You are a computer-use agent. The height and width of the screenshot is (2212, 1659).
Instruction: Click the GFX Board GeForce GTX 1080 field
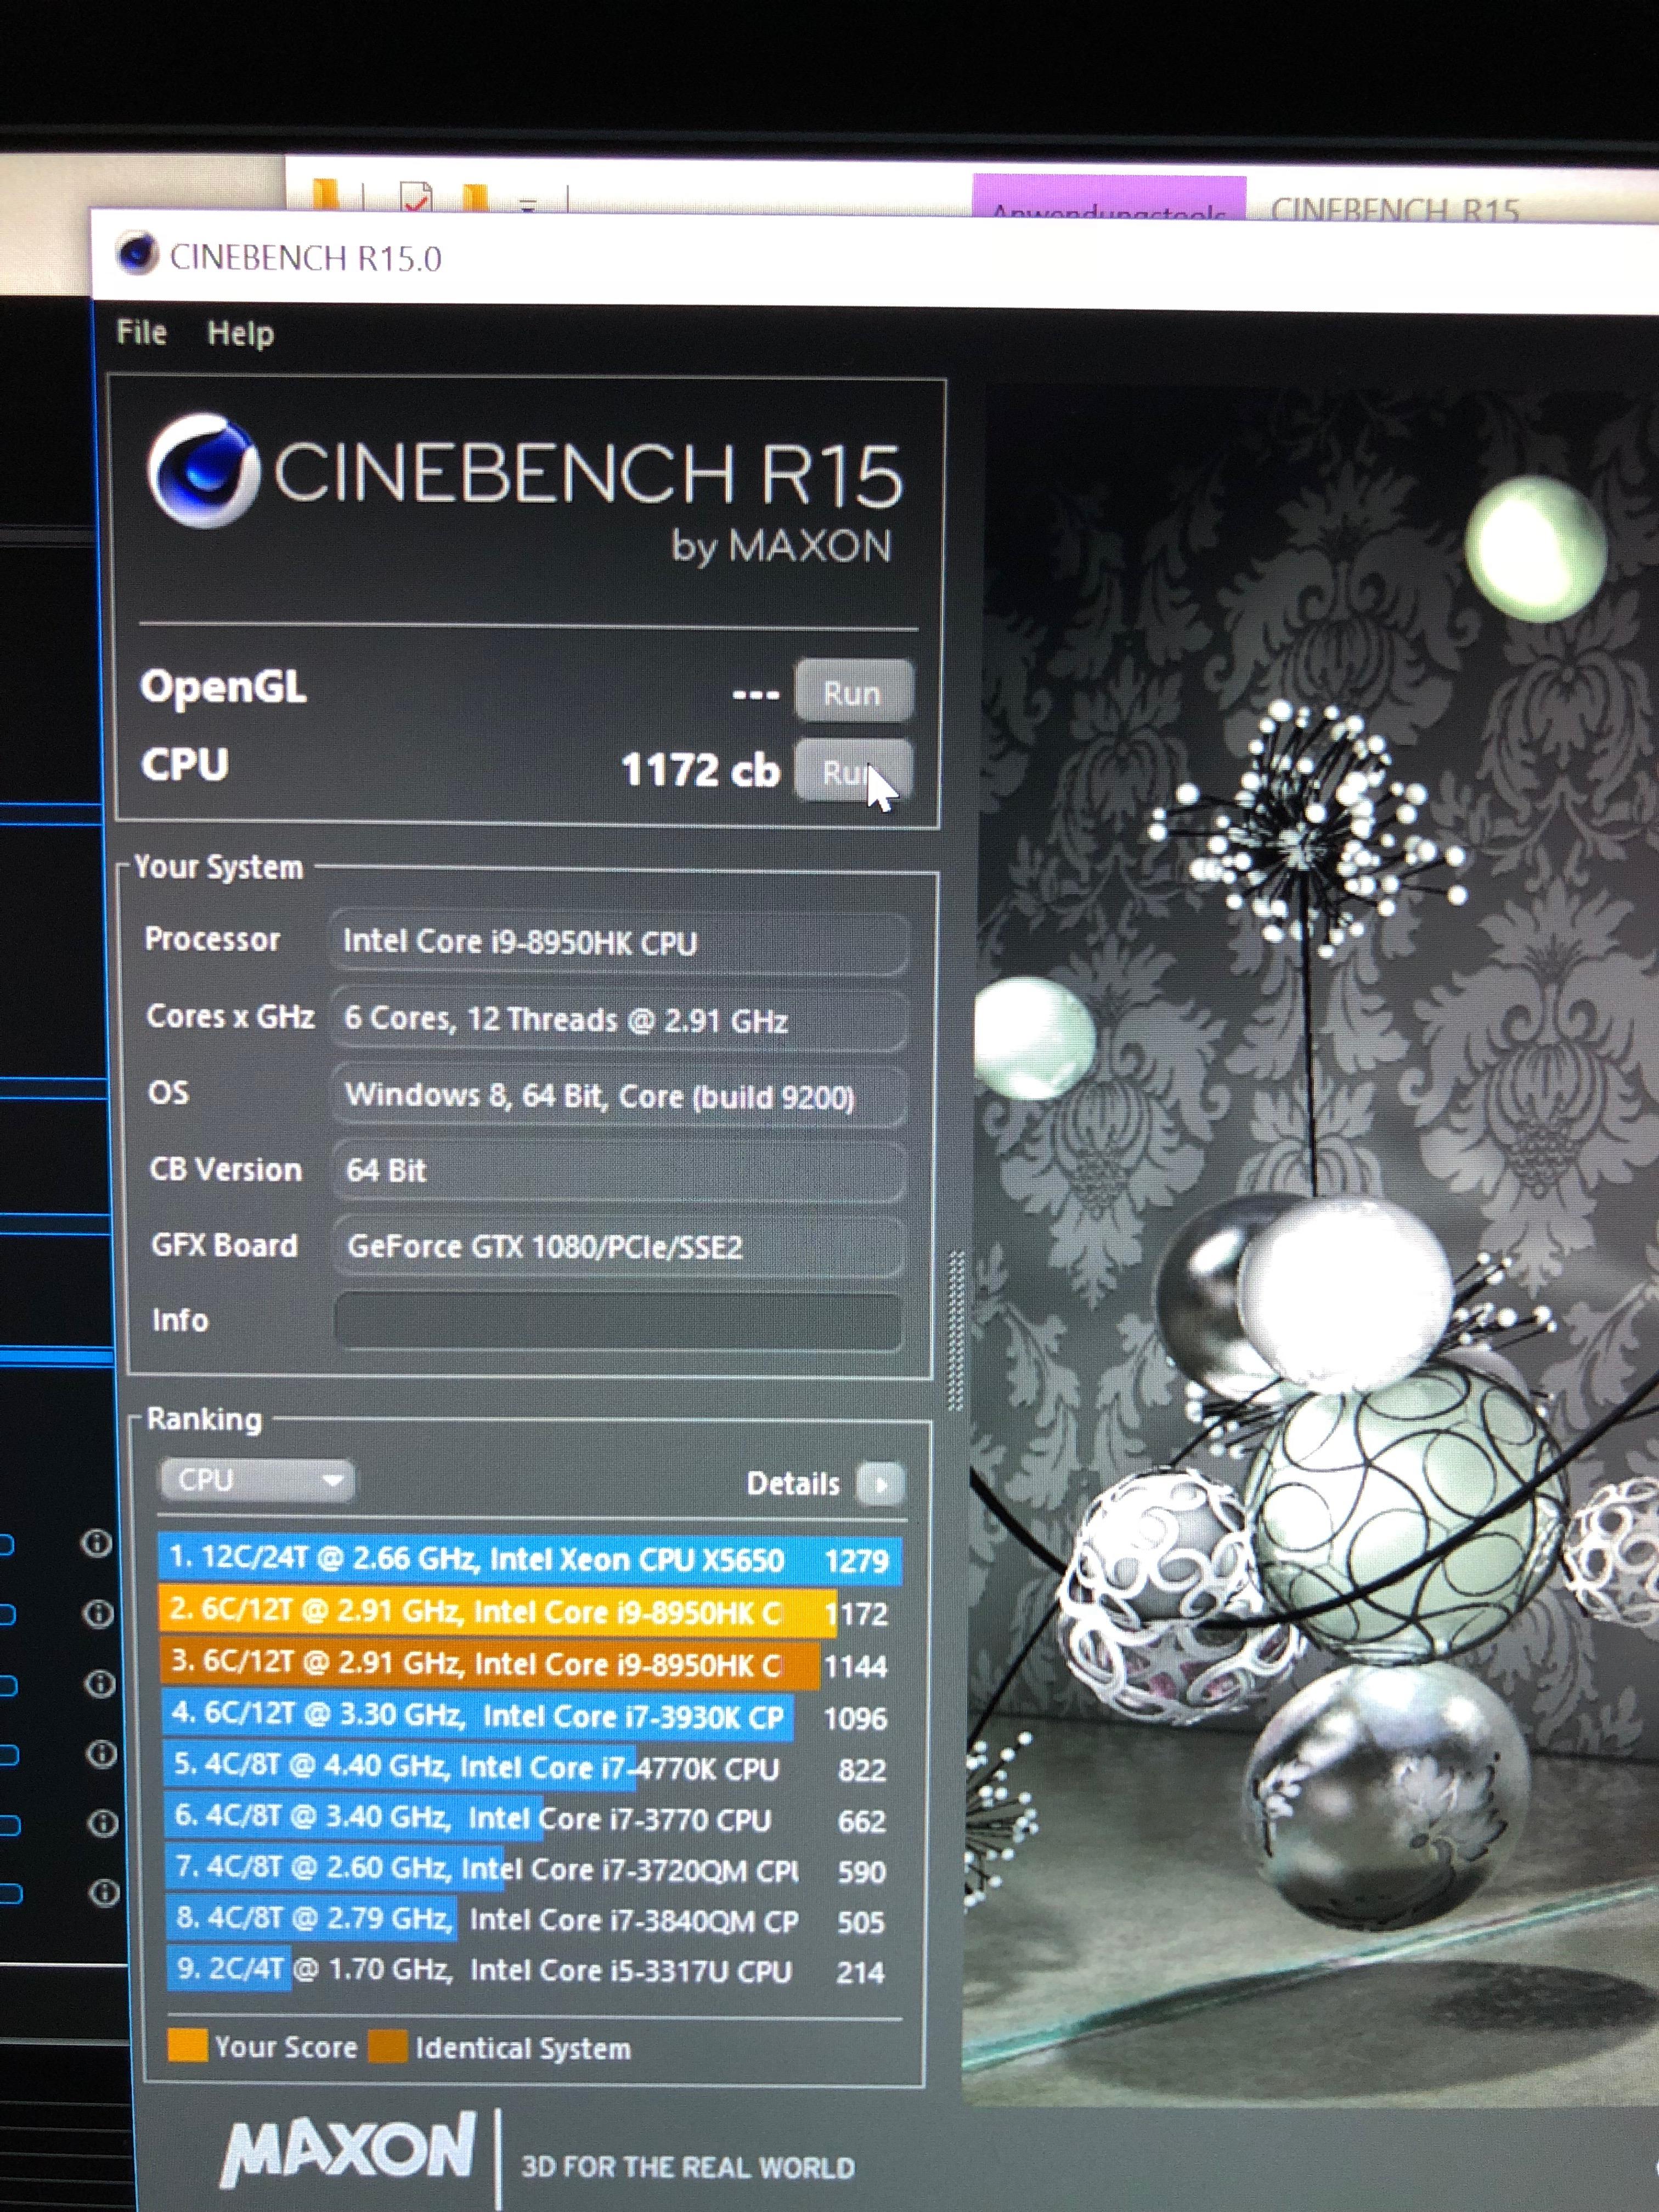(618, 1246)
